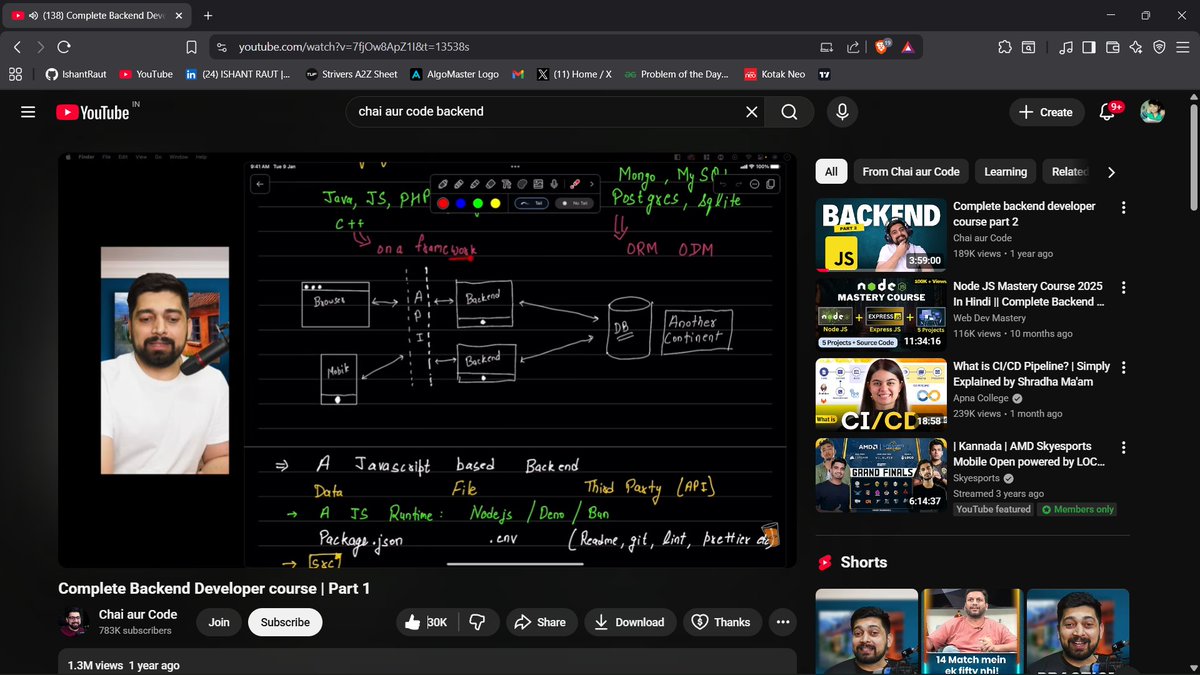Open more actions ellipsis under the video
This screenshot has width=1200, height=675.
[x=782, y=622]
